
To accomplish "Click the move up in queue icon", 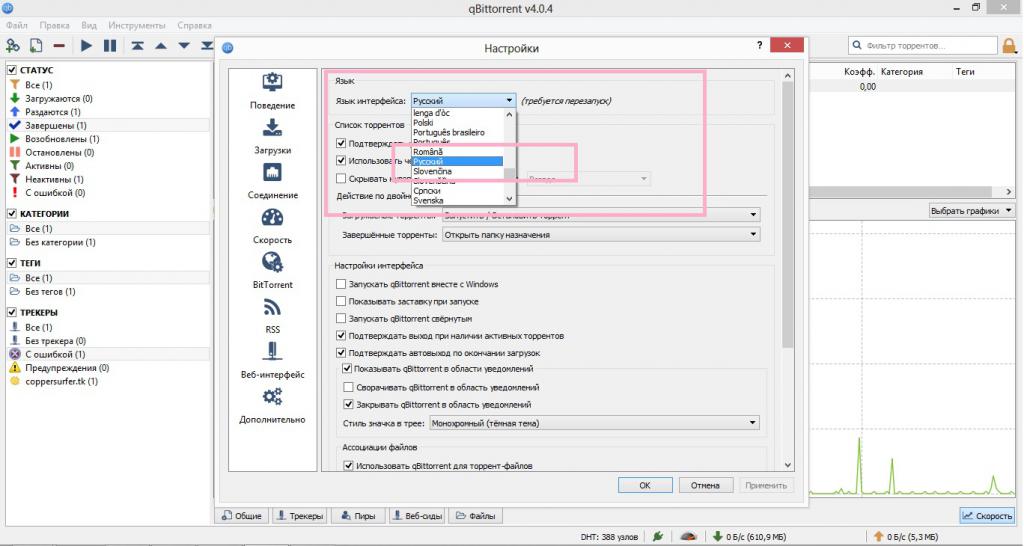I will (161, 46).
